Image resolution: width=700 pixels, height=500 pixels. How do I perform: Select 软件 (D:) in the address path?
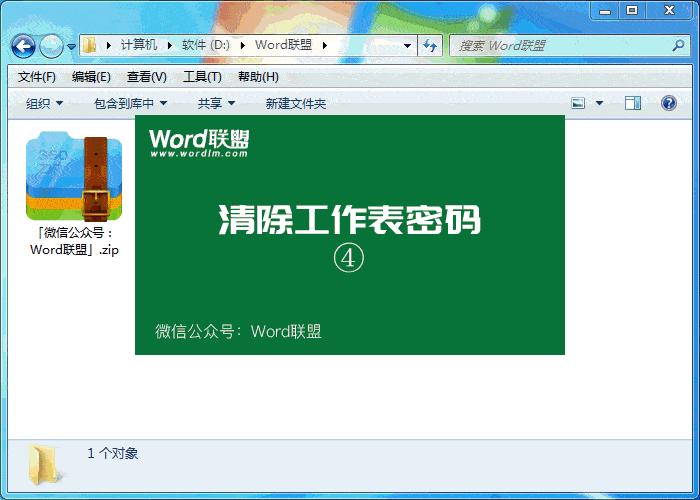pos(205,45)
